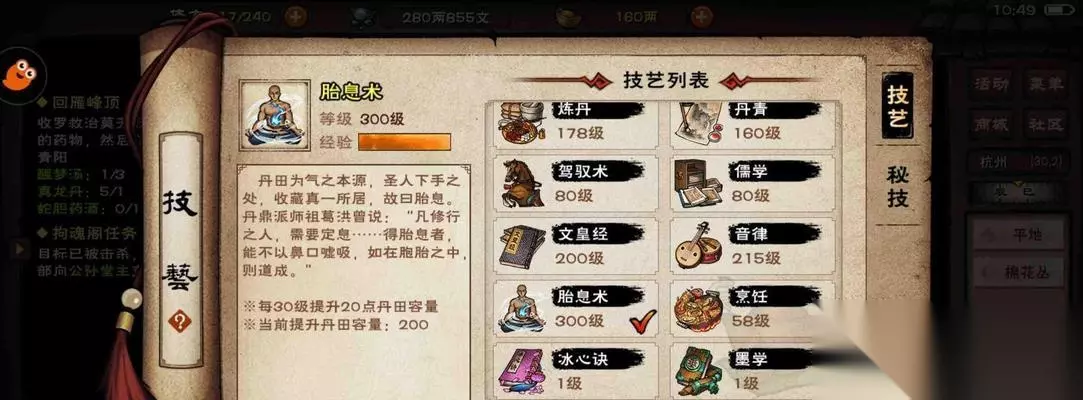1083x400 pixels.
Task: Open the orange question mark help icon
Action: (x=179, y=321)
